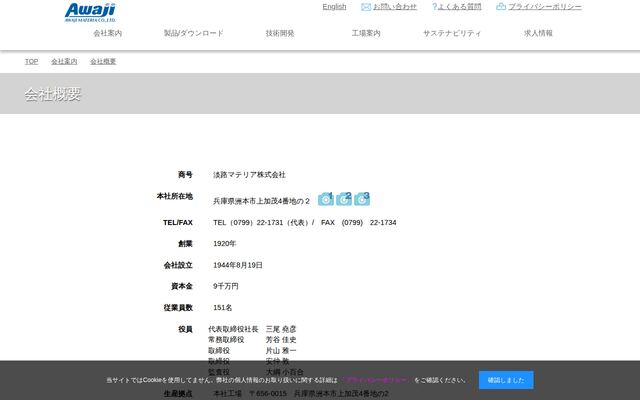The width and height of the screenshot is (640, 400).
Task: Click the 資本金 row label
Action: coord(182,286)
